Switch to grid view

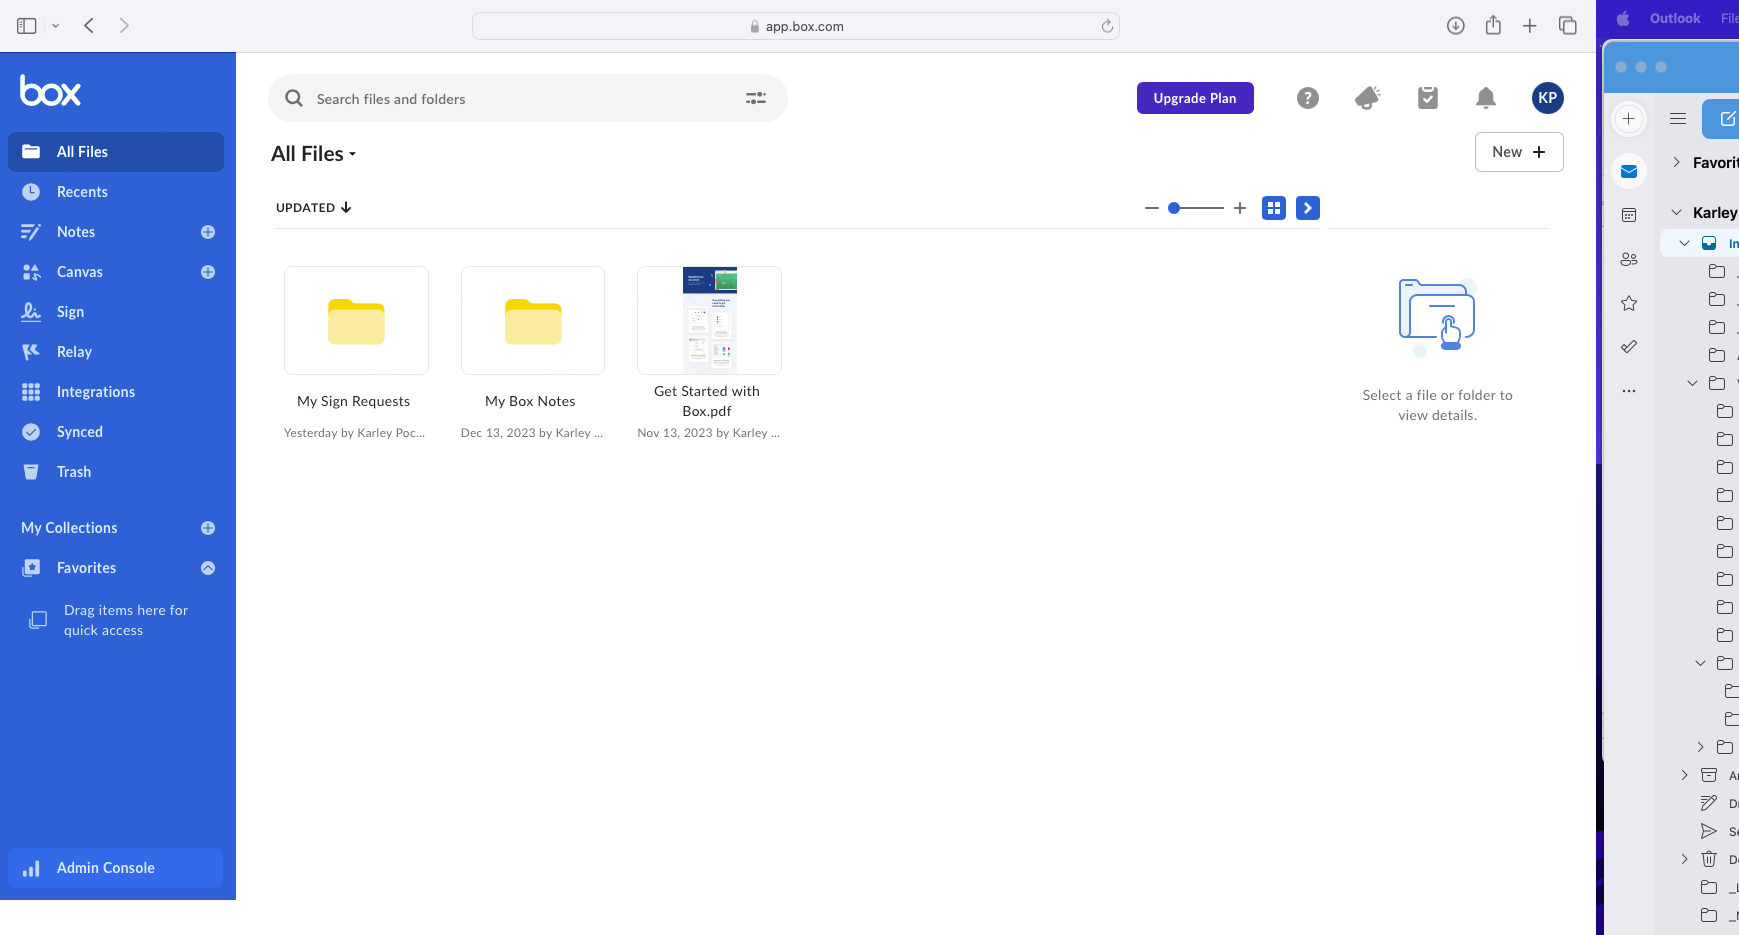click(x=1274, y=208)
